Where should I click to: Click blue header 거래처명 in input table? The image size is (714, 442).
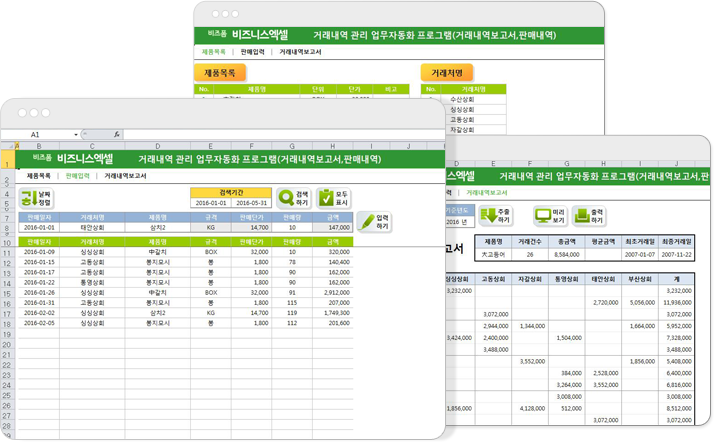pyautogui.click(x=92, y=218)
